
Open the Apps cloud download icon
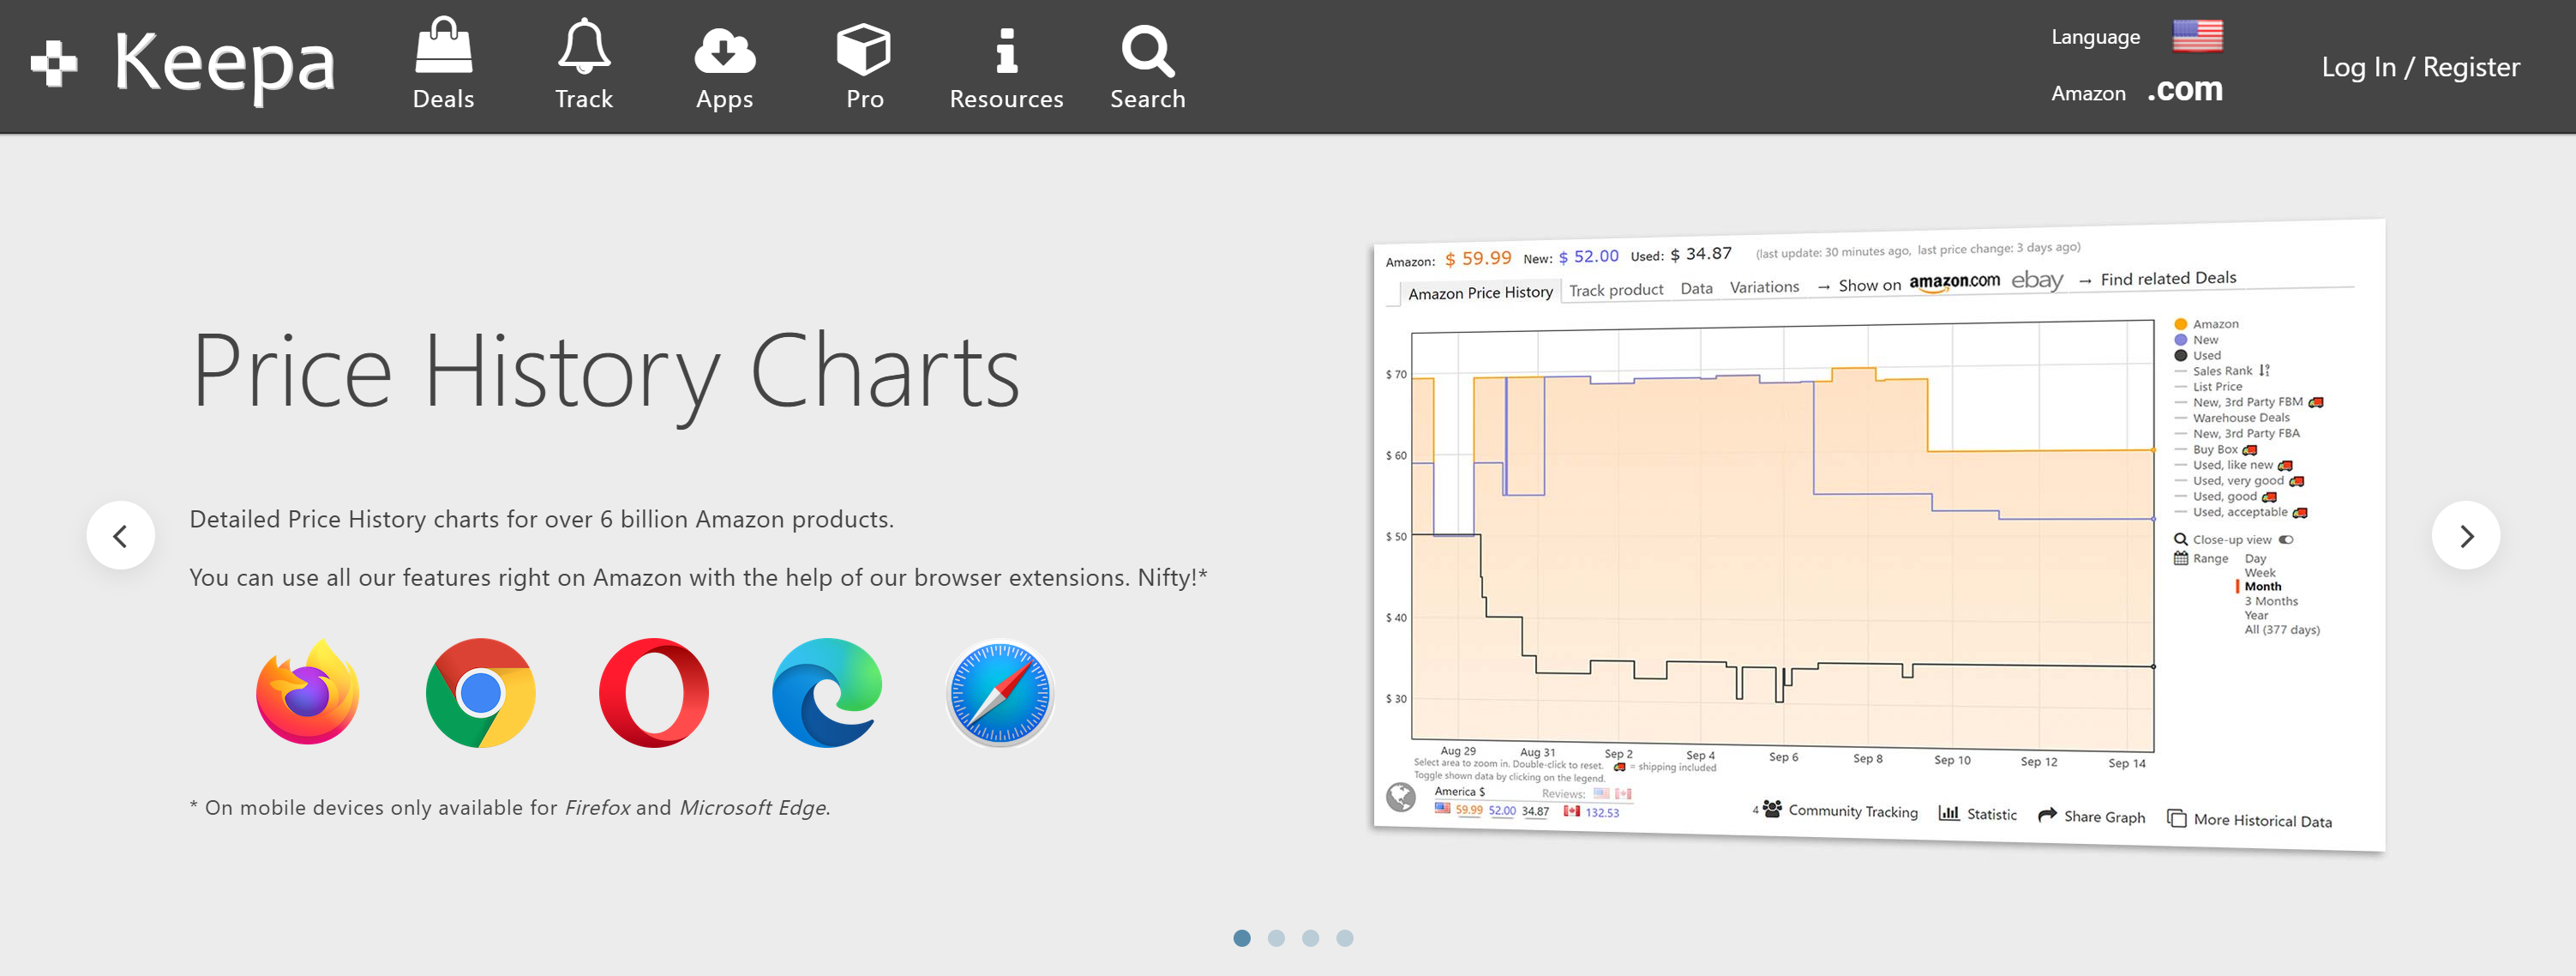tap(724, 50)
